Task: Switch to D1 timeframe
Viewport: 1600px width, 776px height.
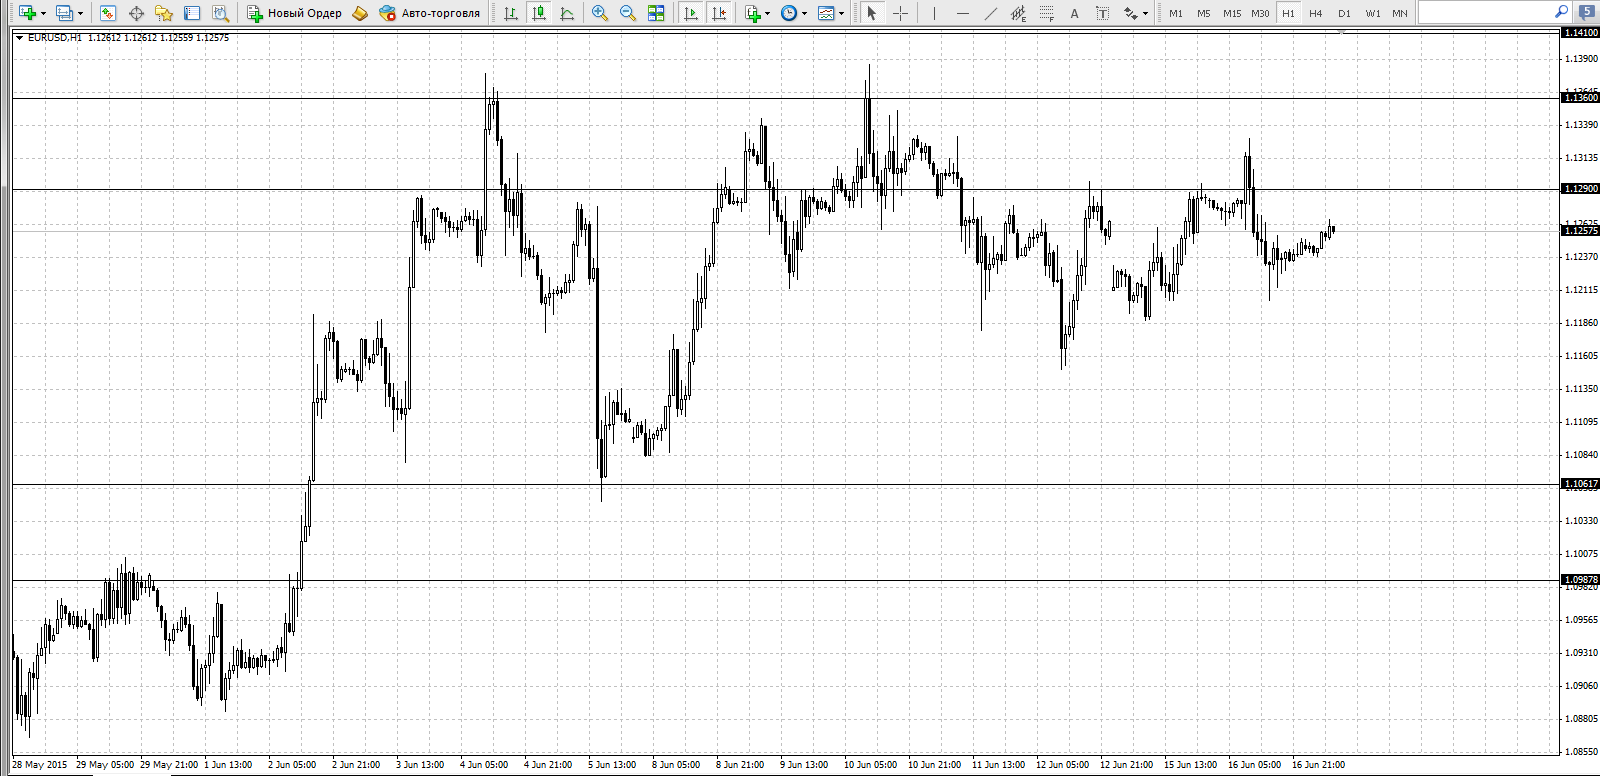Action: tap(1344, 13)
